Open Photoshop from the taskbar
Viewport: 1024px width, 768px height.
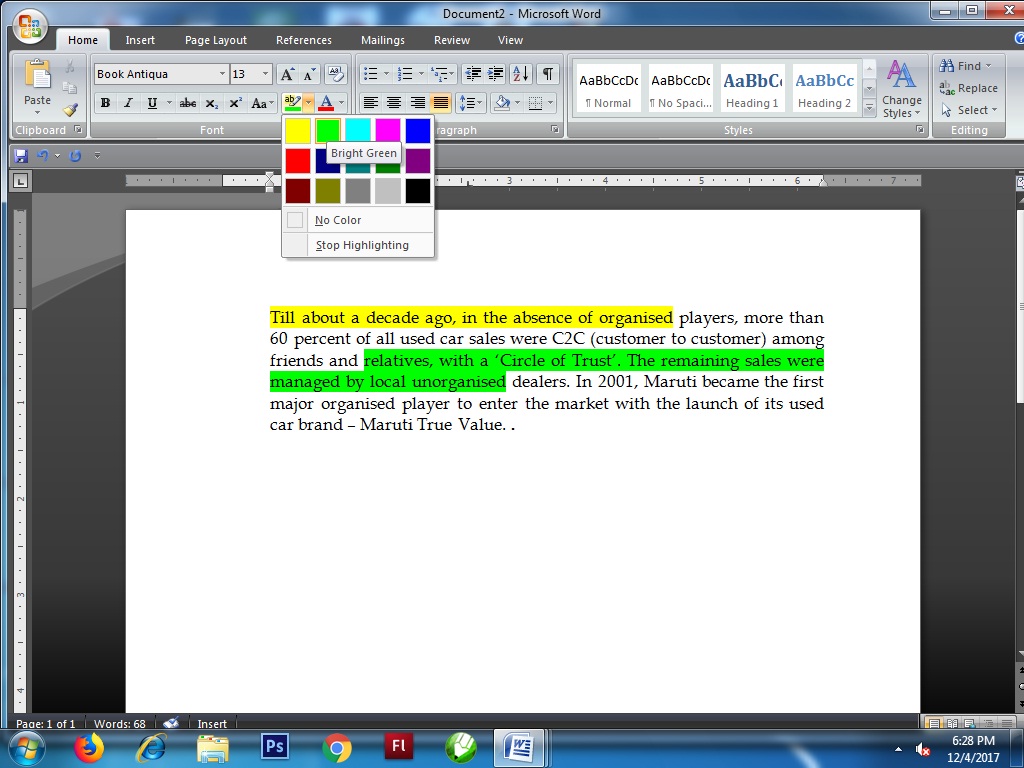tap(274, 746)
